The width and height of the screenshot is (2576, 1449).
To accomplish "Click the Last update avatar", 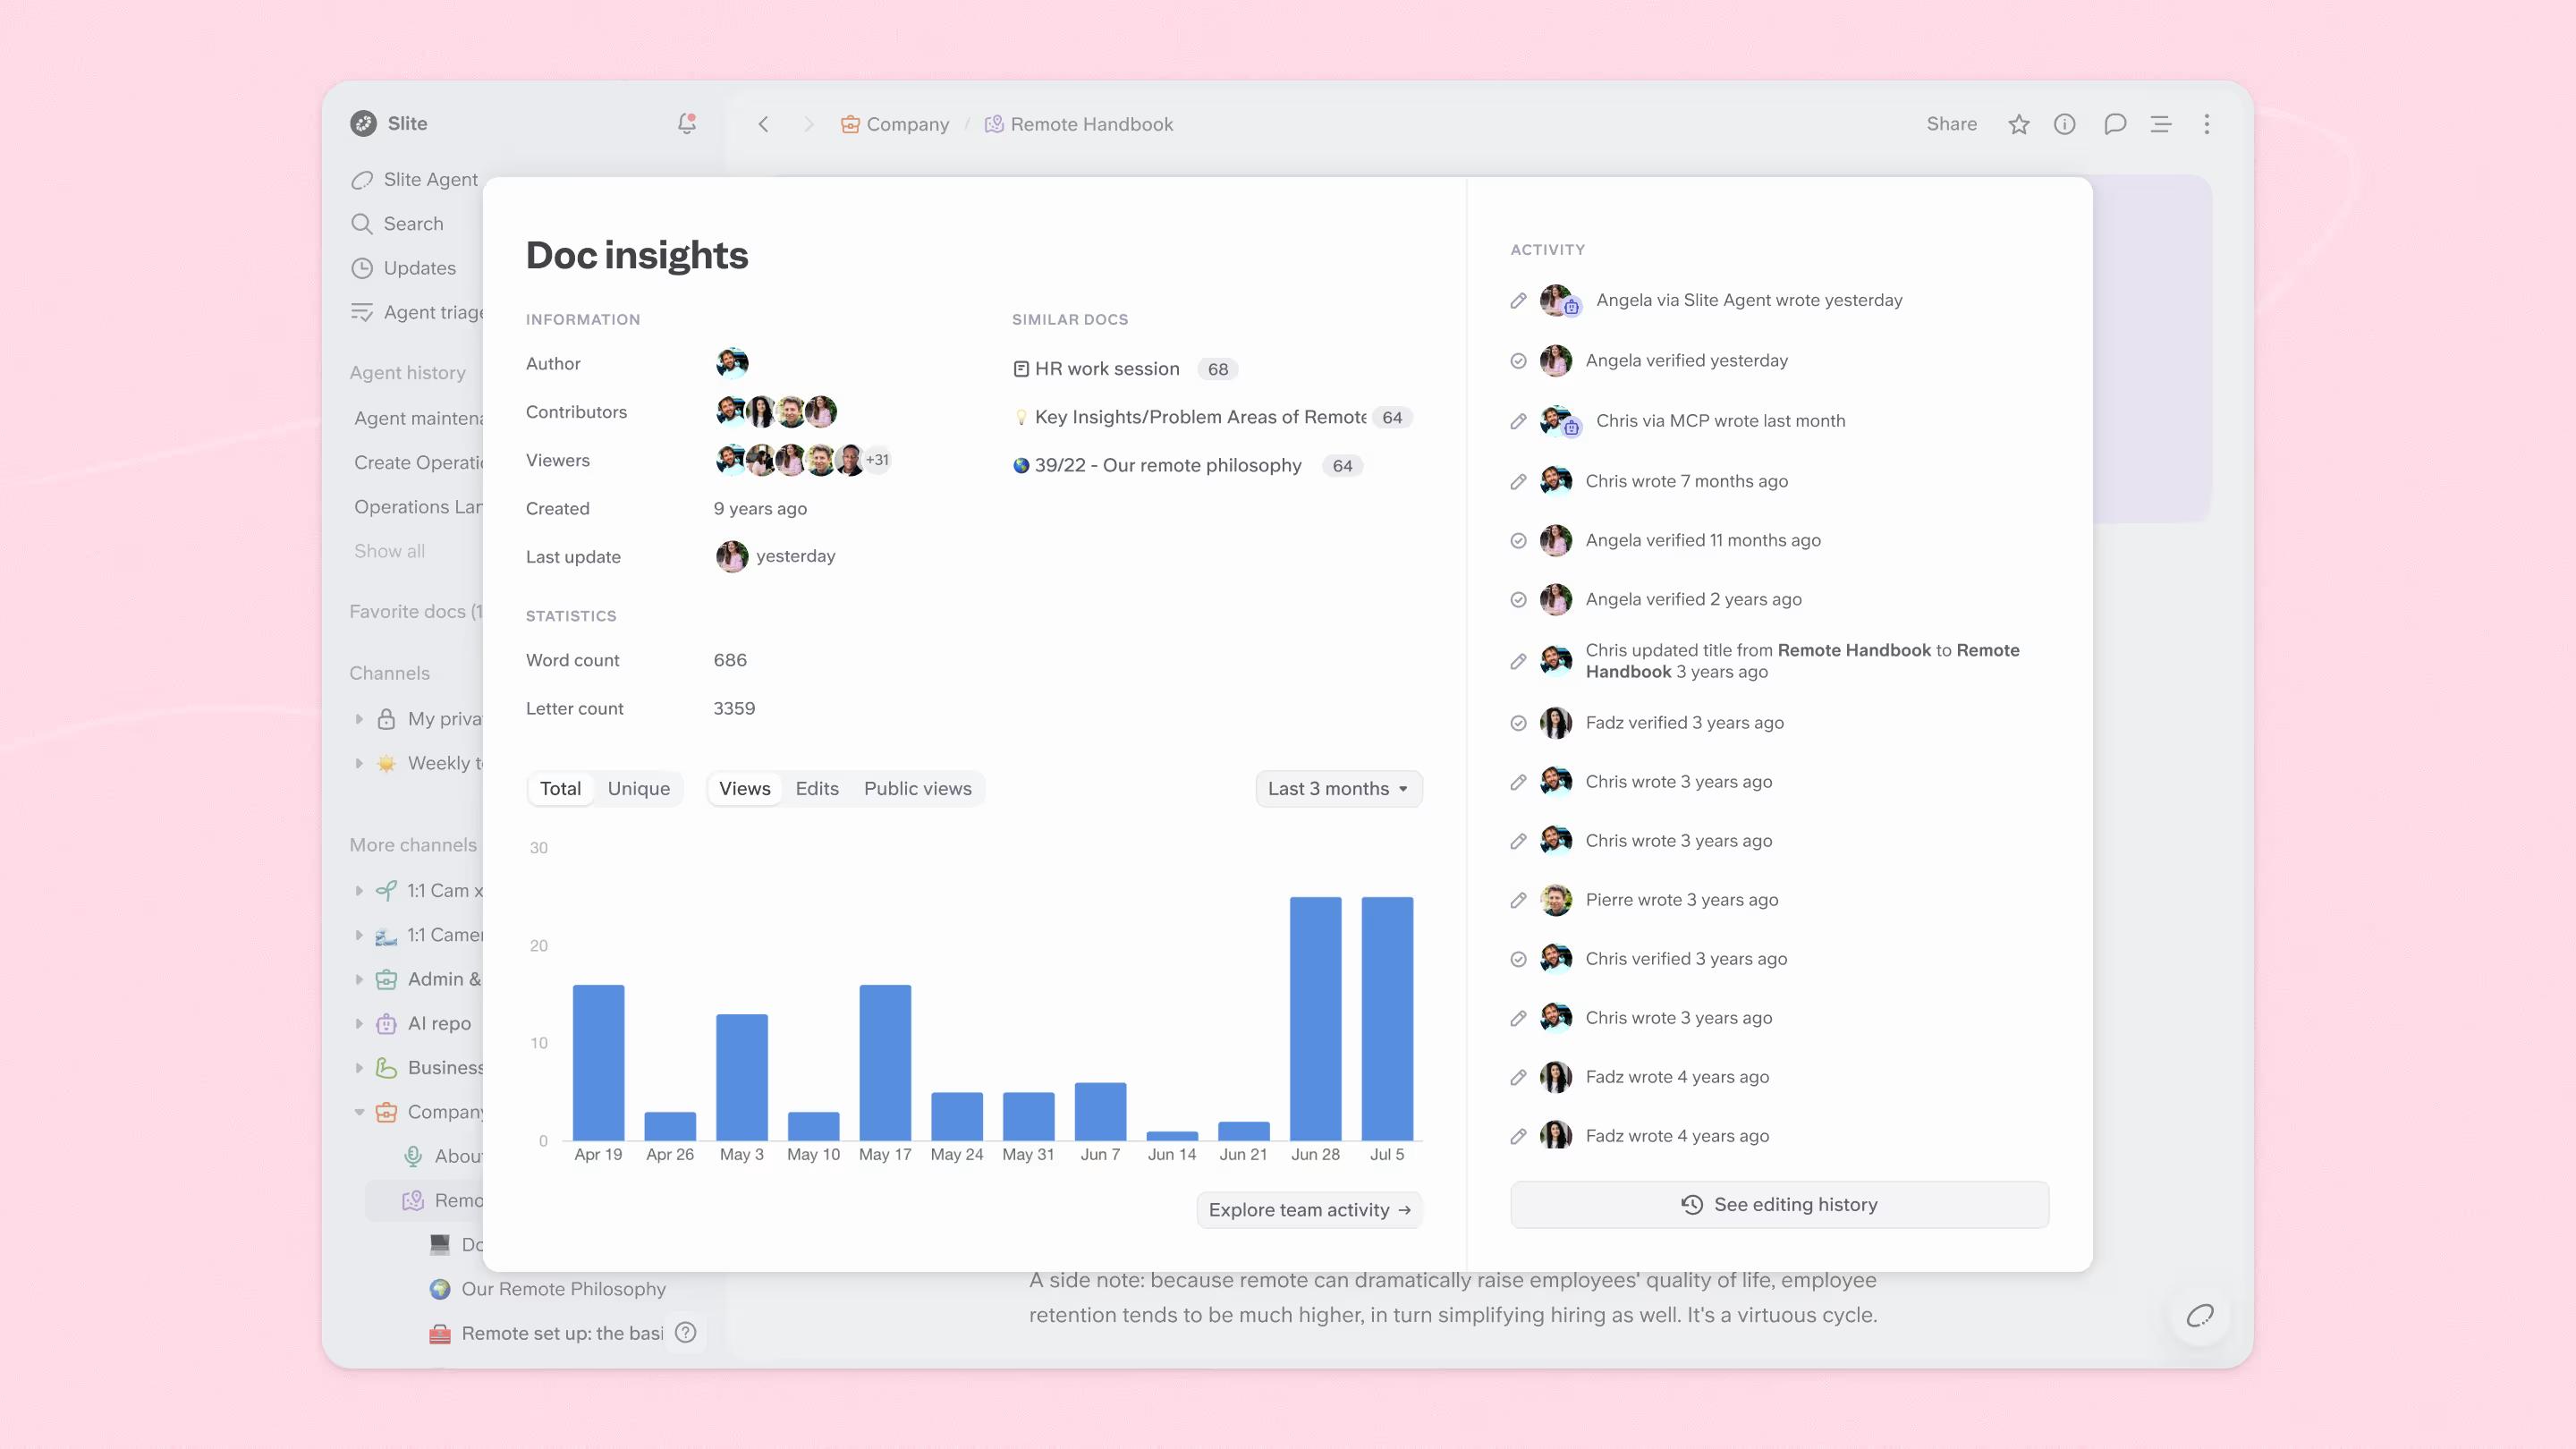I will click(732, 556).
